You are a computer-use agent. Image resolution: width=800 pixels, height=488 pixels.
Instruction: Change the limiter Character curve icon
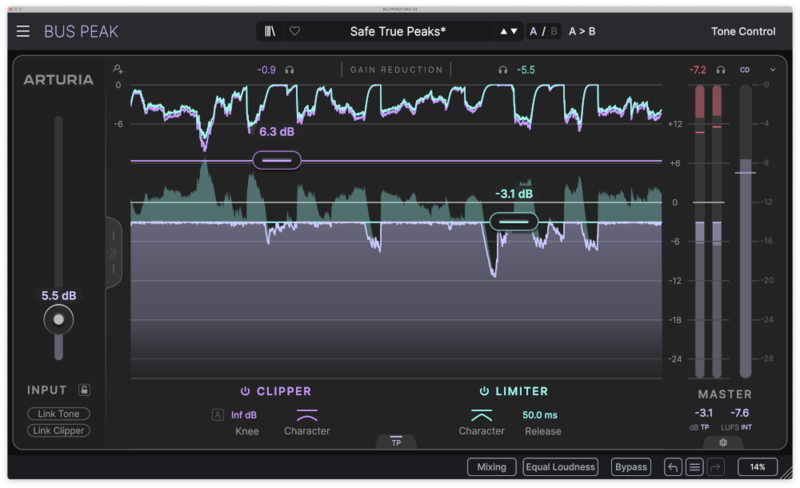pos(482,414)
